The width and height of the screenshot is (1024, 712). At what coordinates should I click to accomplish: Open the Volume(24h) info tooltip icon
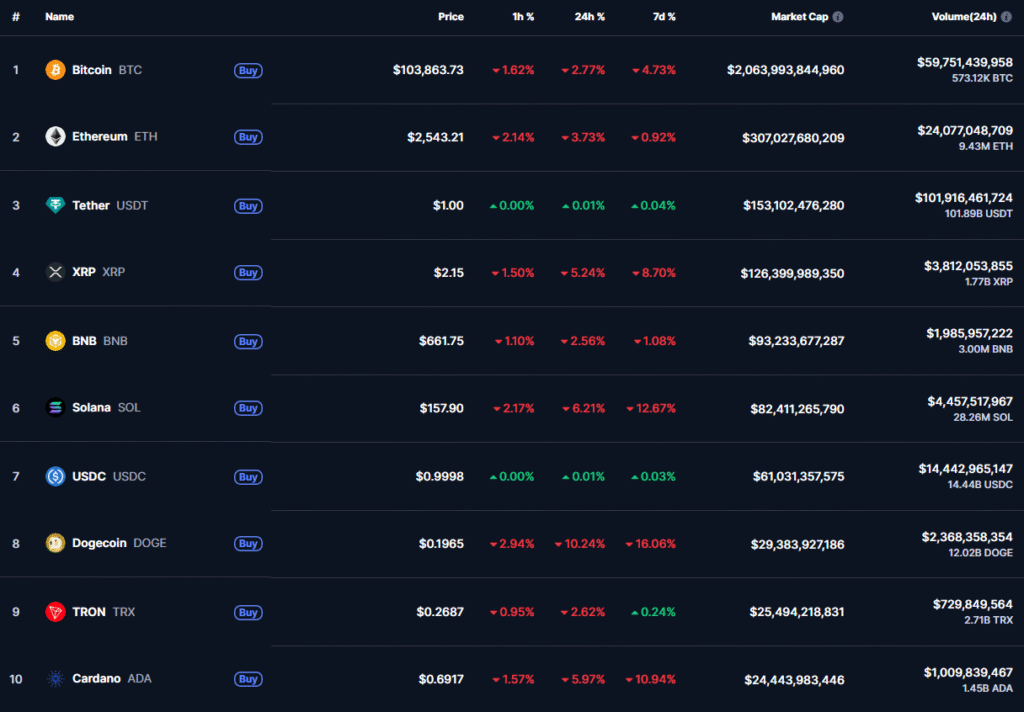(x=1006, y=17)
